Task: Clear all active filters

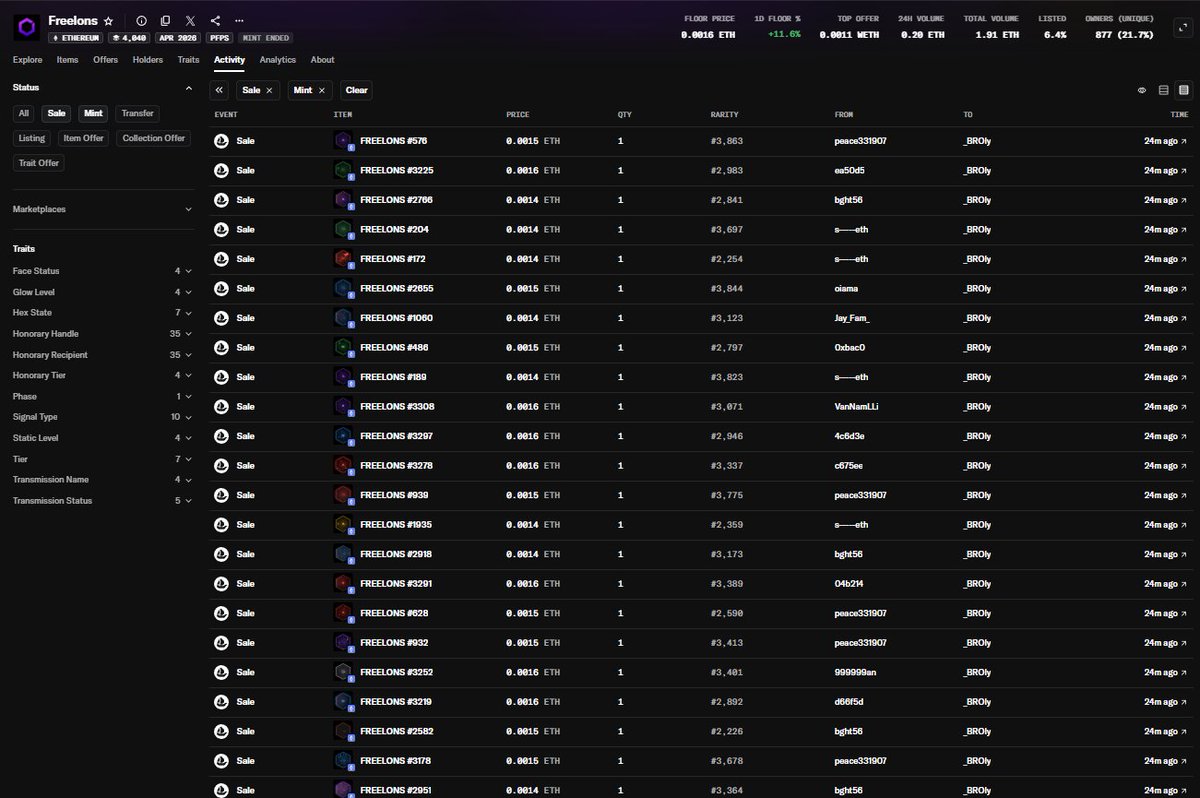Action: coord(357,90)
